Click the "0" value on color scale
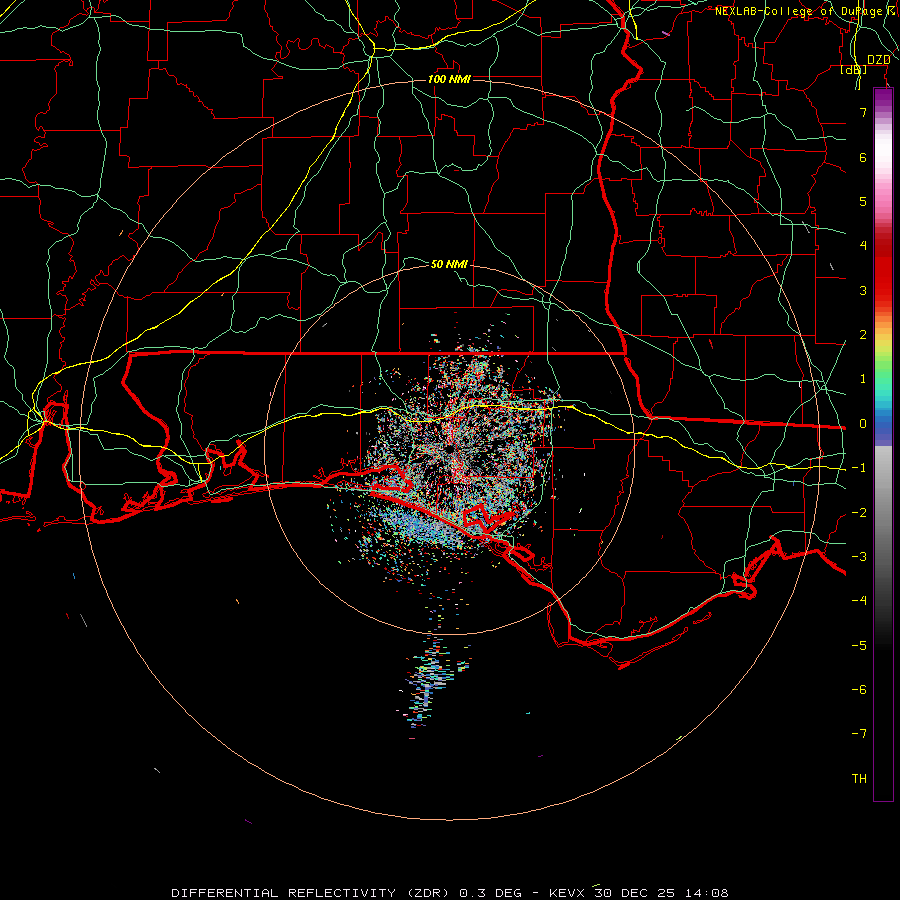900x900 pixels. coord(863,424)
